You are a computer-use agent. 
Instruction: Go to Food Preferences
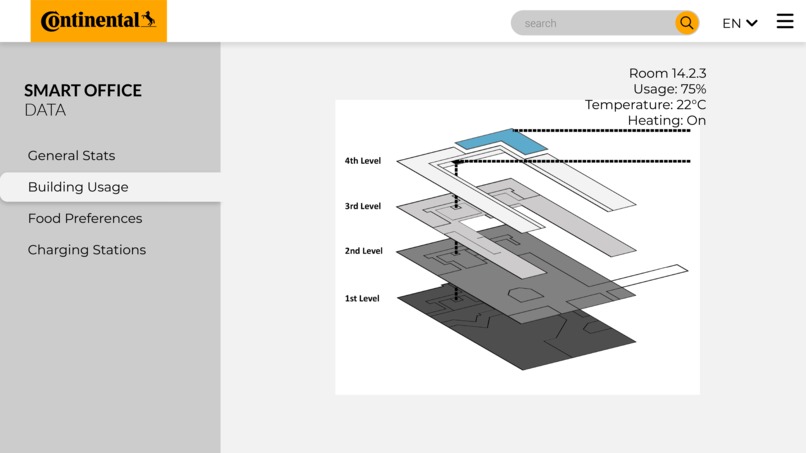click(x=85, y=218)
